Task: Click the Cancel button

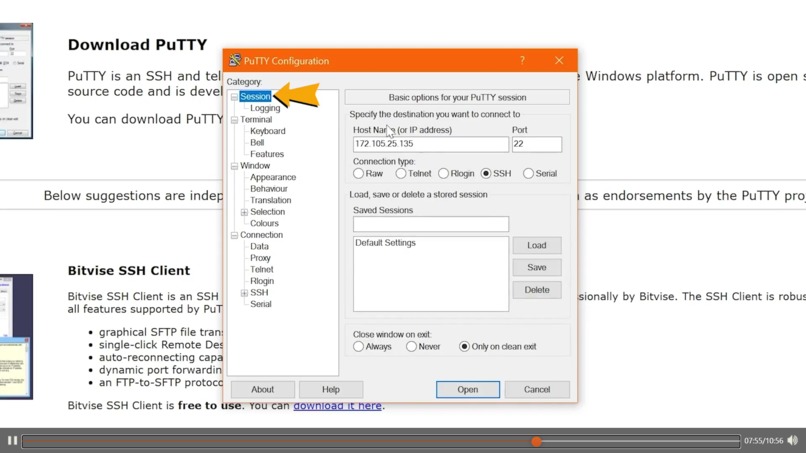Action: click(x=537, y=390)
